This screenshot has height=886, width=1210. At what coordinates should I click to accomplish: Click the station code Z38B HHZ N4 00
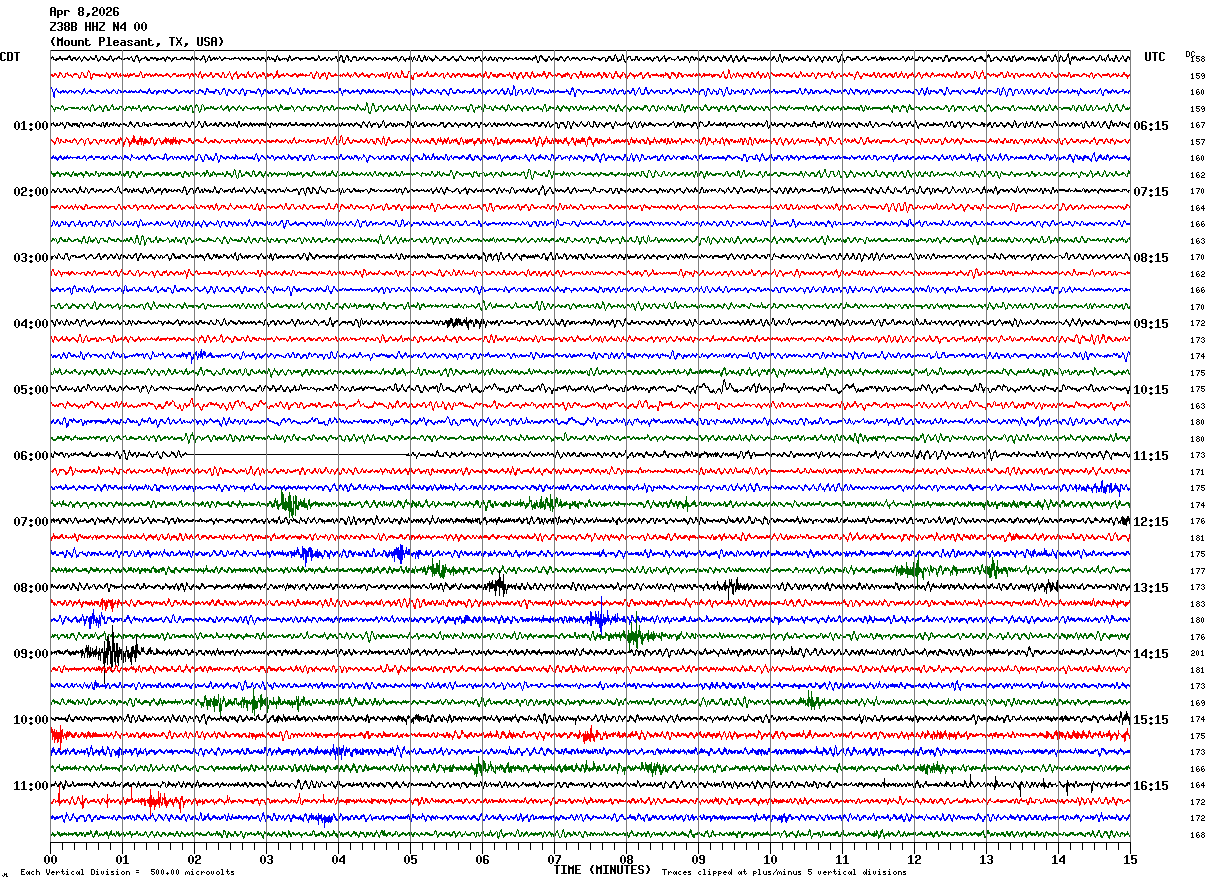click(98, 27)
